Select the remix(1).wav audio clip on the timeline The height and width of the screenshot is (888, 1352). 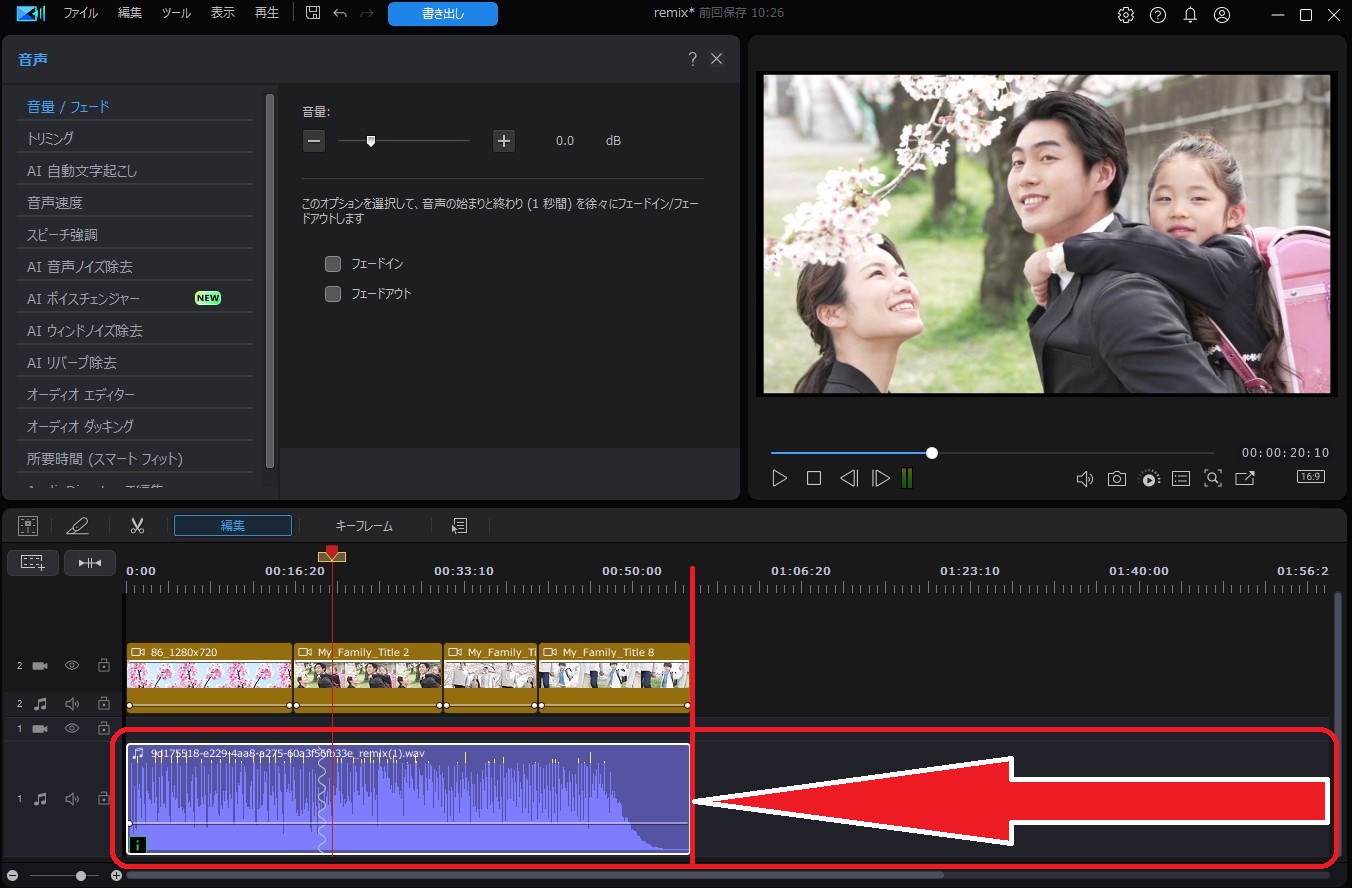(400, 800)
